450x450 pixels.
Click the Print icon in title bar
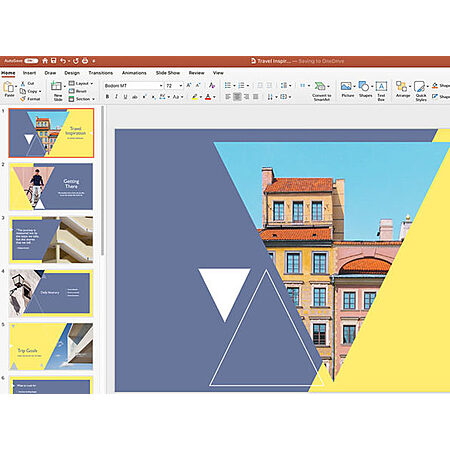tap(85, 61)
